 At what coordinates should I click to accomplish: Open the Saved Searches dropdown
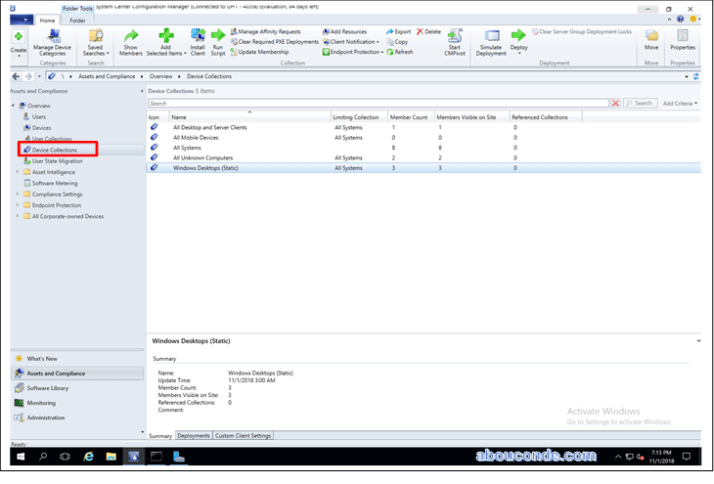pyautogui.click(x=95, y=42)
